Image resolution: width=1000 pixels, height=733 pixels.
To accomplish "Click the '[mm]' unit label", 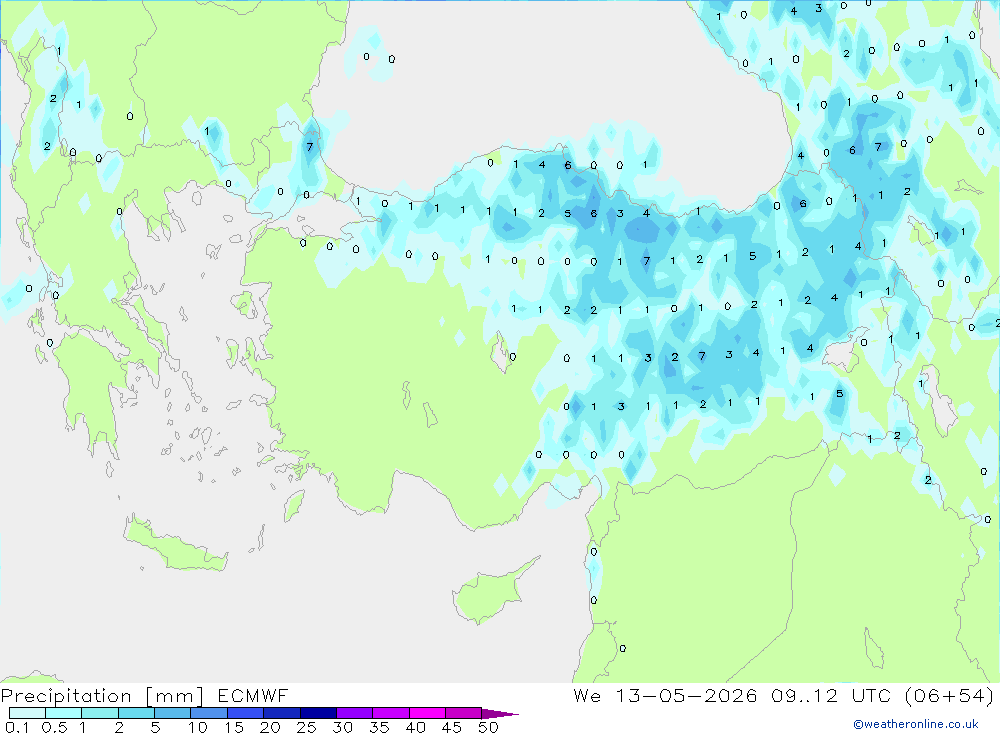I will [175, 696].
